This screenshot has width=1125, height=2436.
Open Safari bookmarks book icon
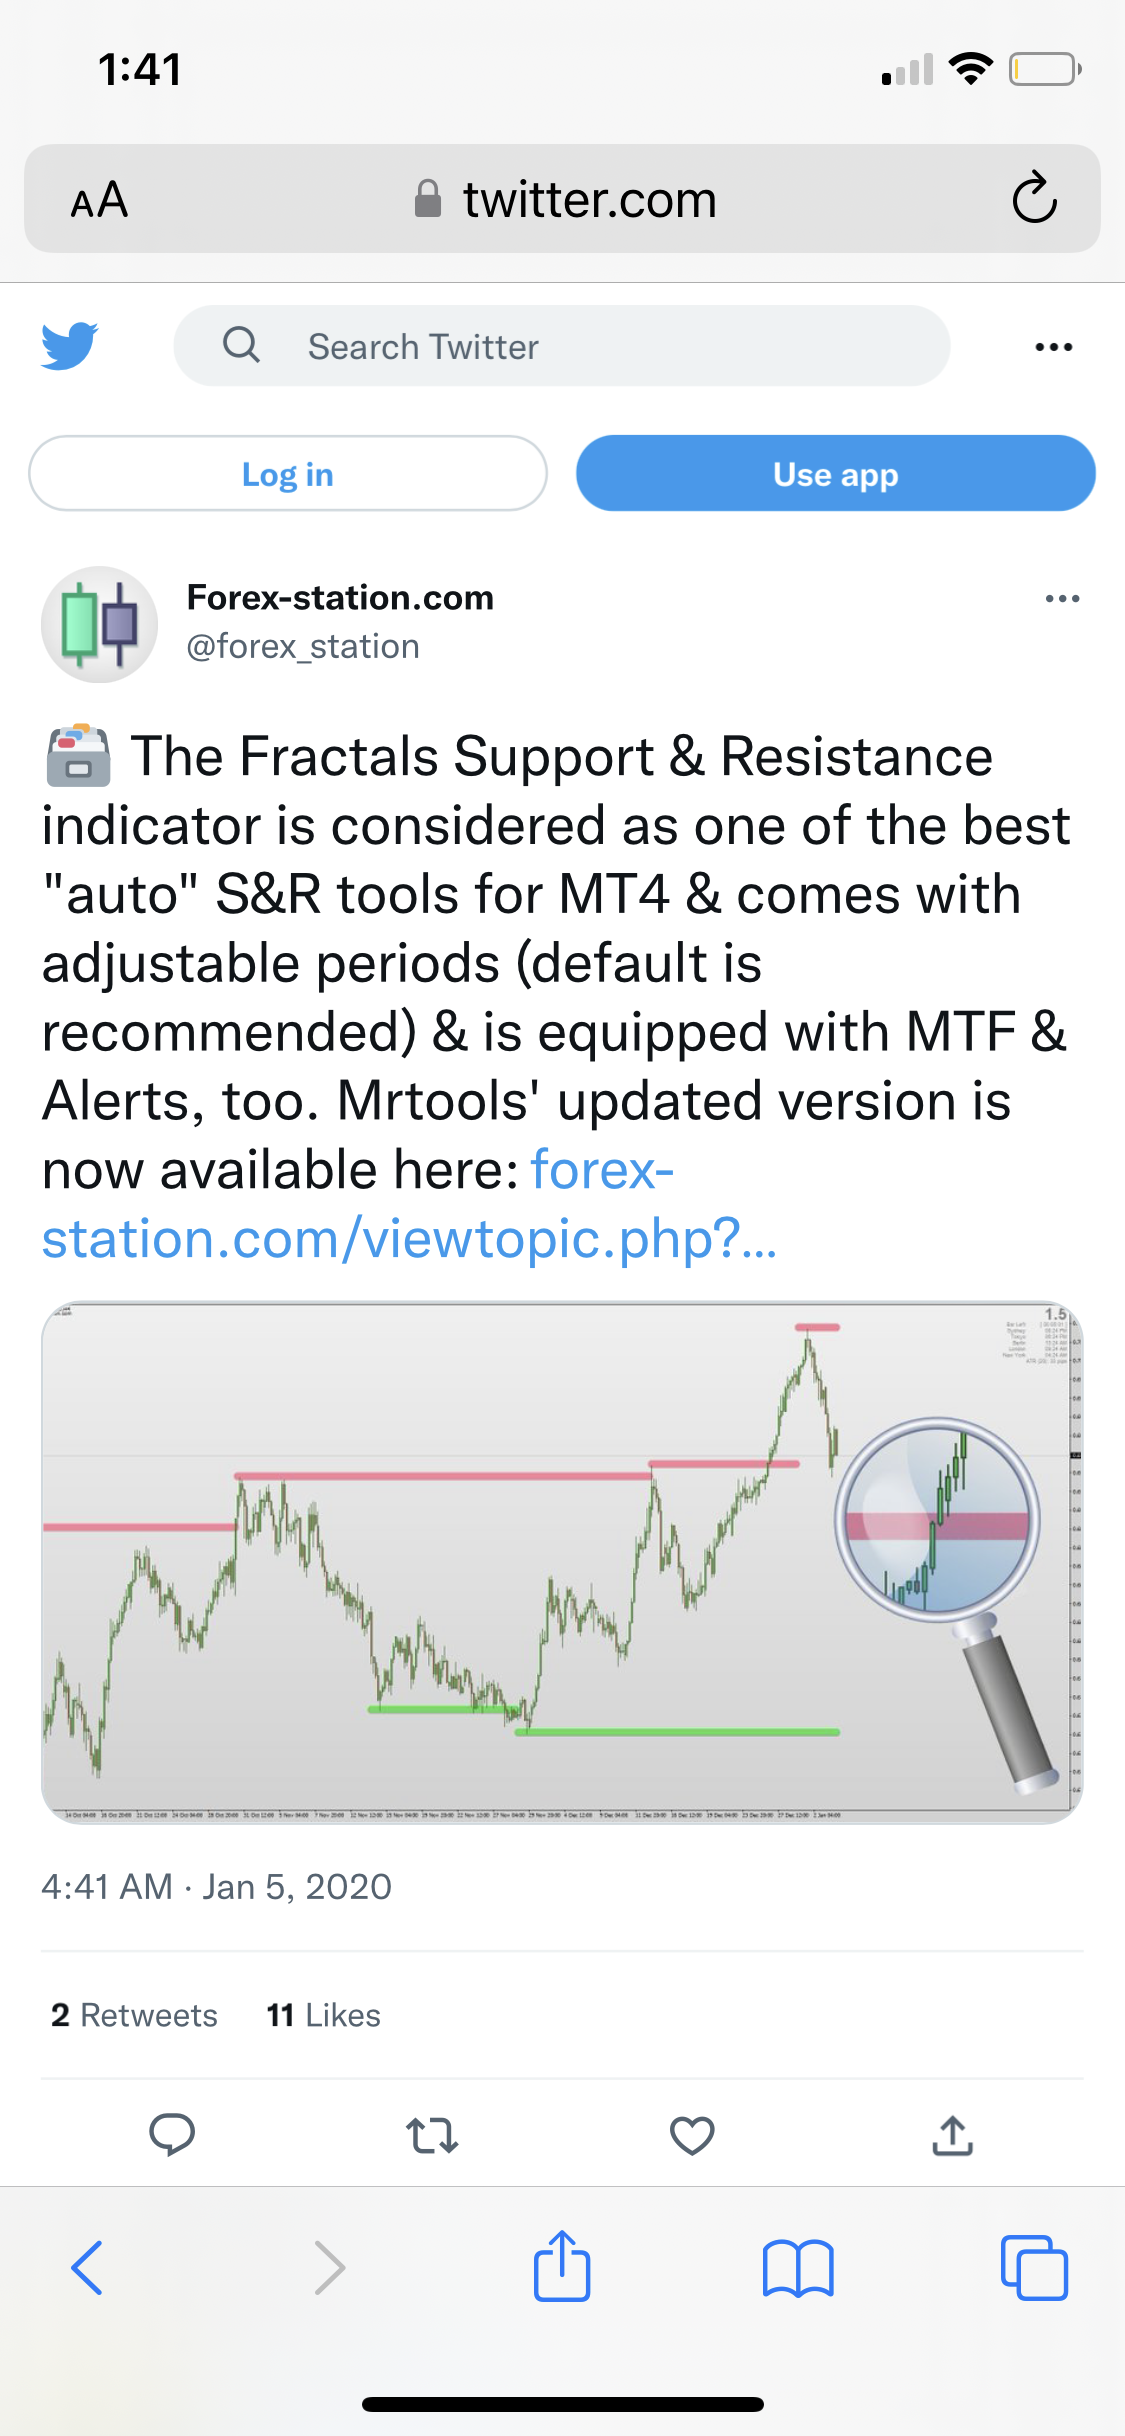point(797,2267)
